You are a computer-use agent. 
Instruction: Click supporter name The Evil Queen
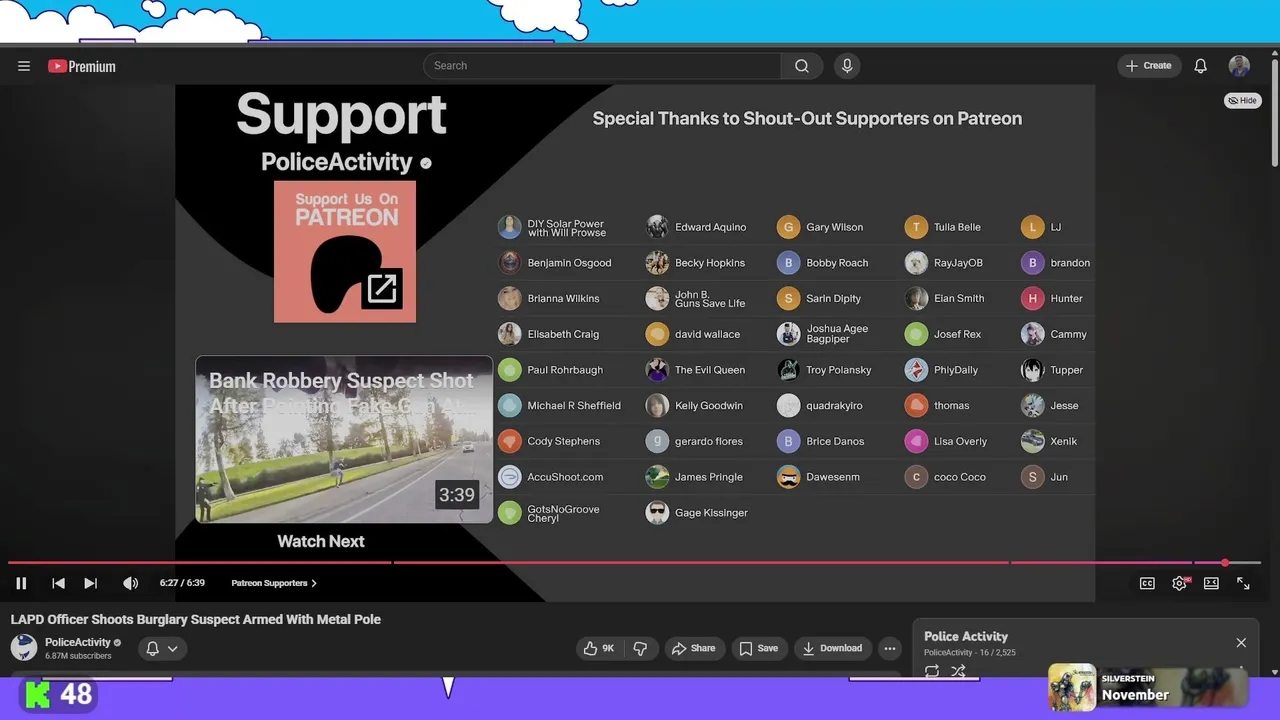[710, 370]
